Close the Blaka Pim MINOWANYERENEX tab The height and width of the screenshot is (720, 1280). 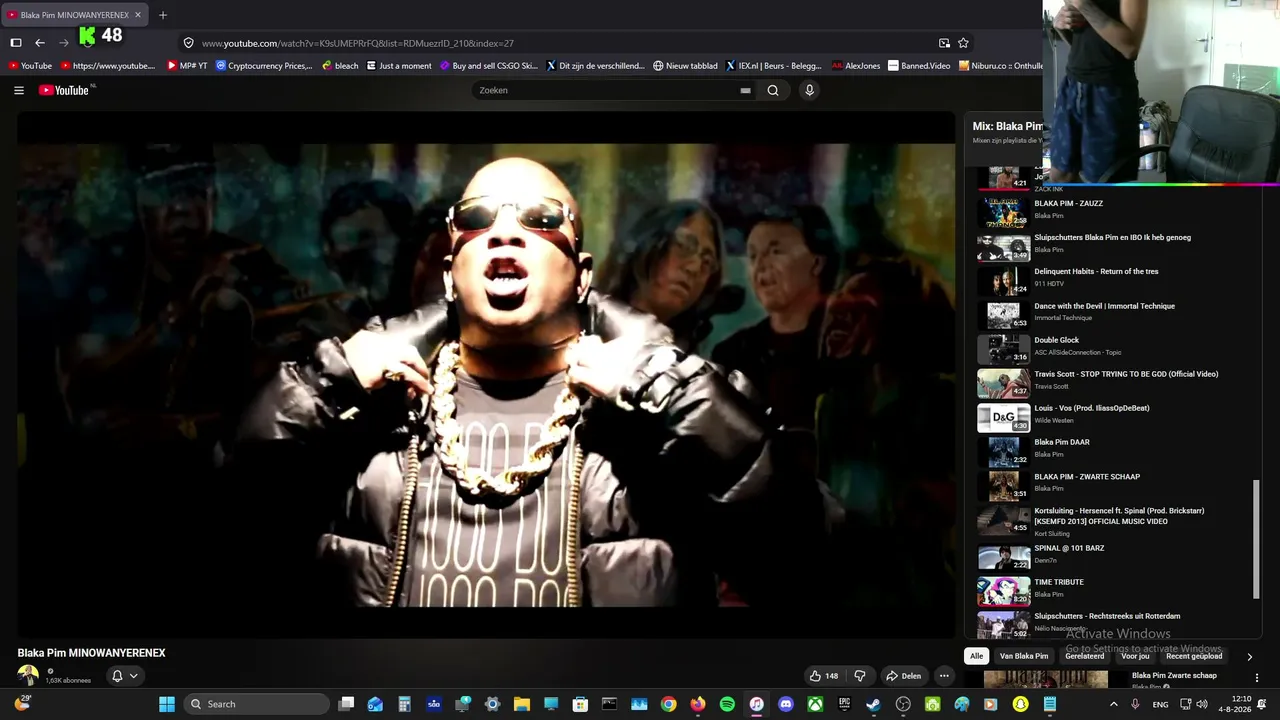tap(138, 15)
